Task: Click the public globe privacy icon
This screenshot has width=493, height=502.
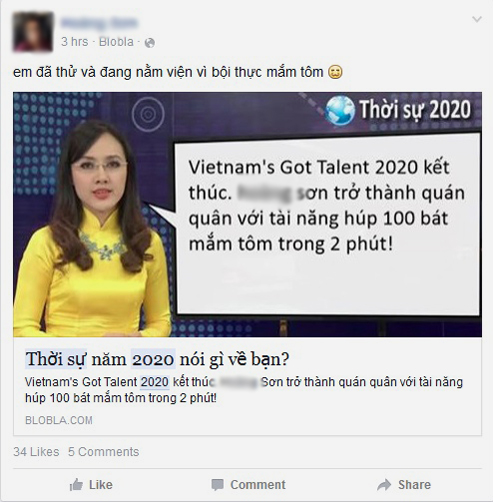Action: (x=150, y=43)
